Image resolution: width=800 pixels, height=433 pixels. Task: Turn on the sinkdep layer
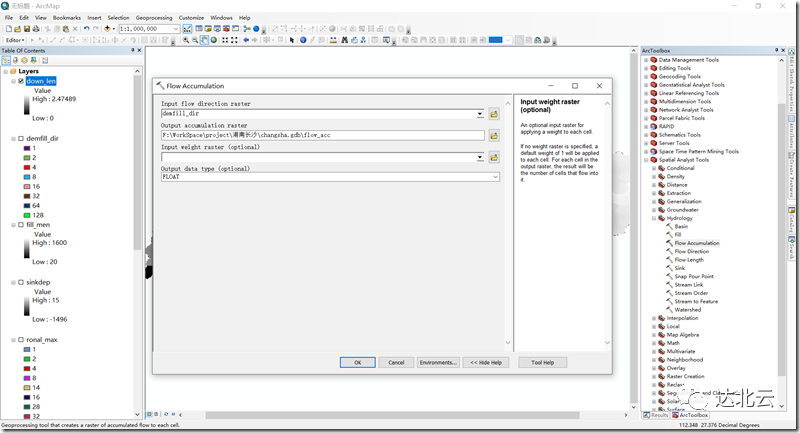coord(21,282)
